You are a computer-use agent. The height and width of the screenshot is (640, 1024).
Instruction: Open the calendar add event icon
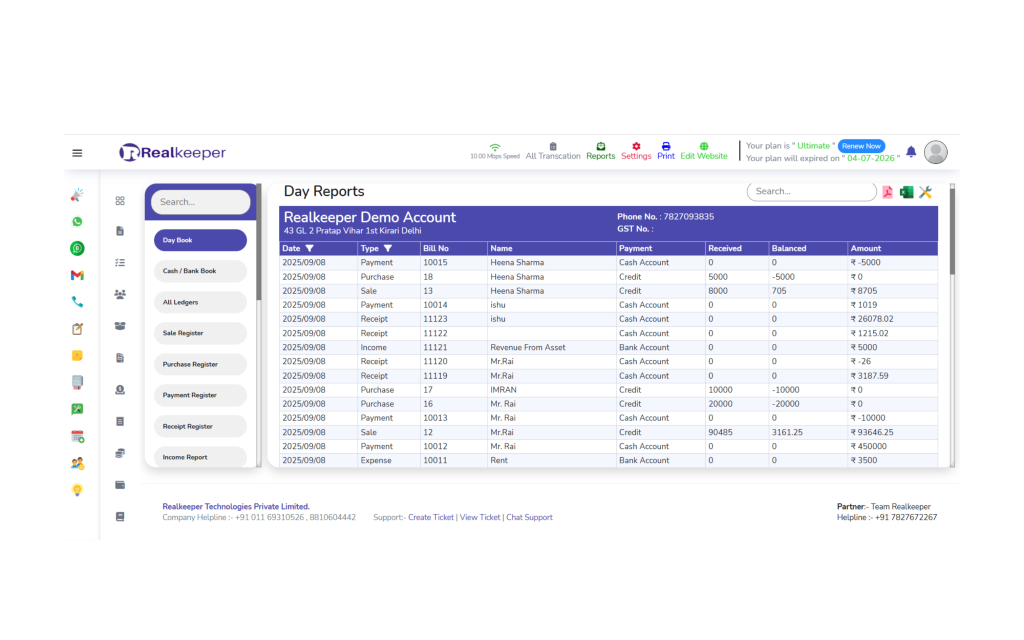coord(77,436)
